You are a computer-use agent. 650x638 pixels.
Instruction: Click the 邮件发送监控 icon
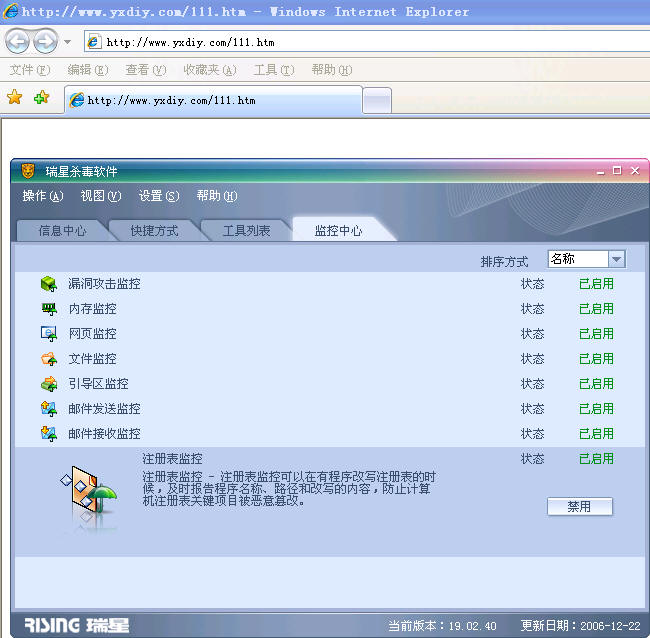(x=49, y=409)
